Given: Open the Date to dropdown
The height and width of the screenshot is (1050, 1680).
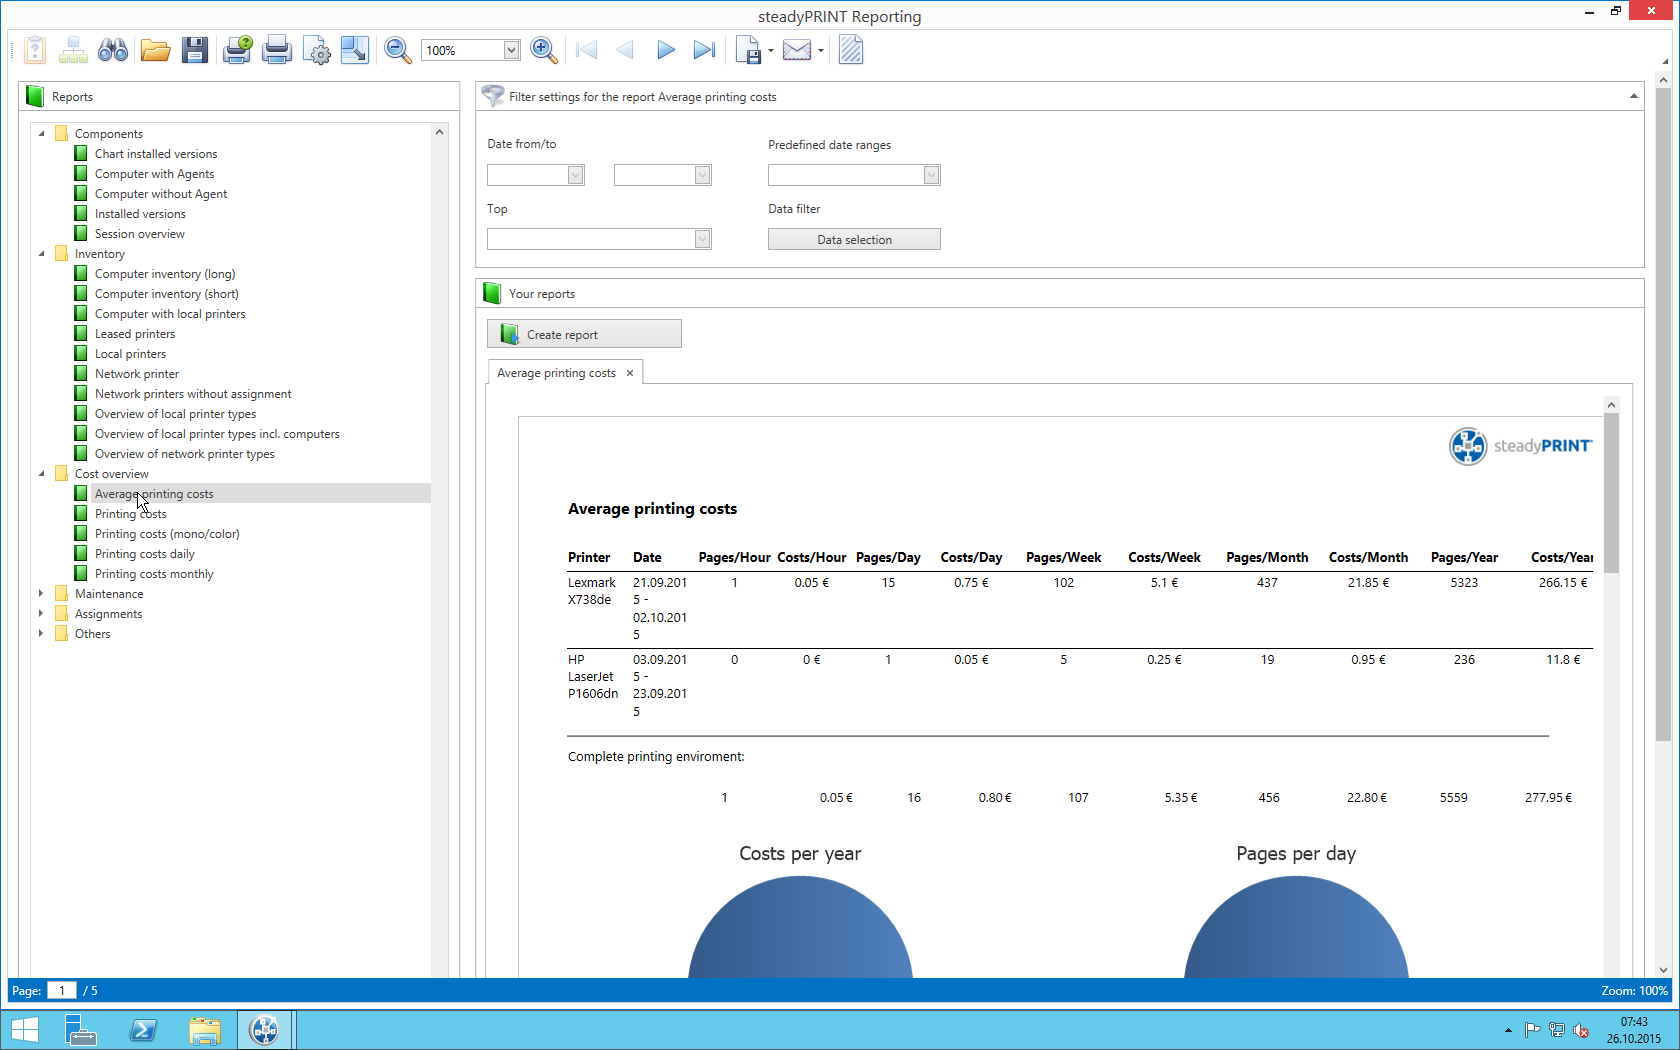Looking at the screenshot, I should click(702, 175).
